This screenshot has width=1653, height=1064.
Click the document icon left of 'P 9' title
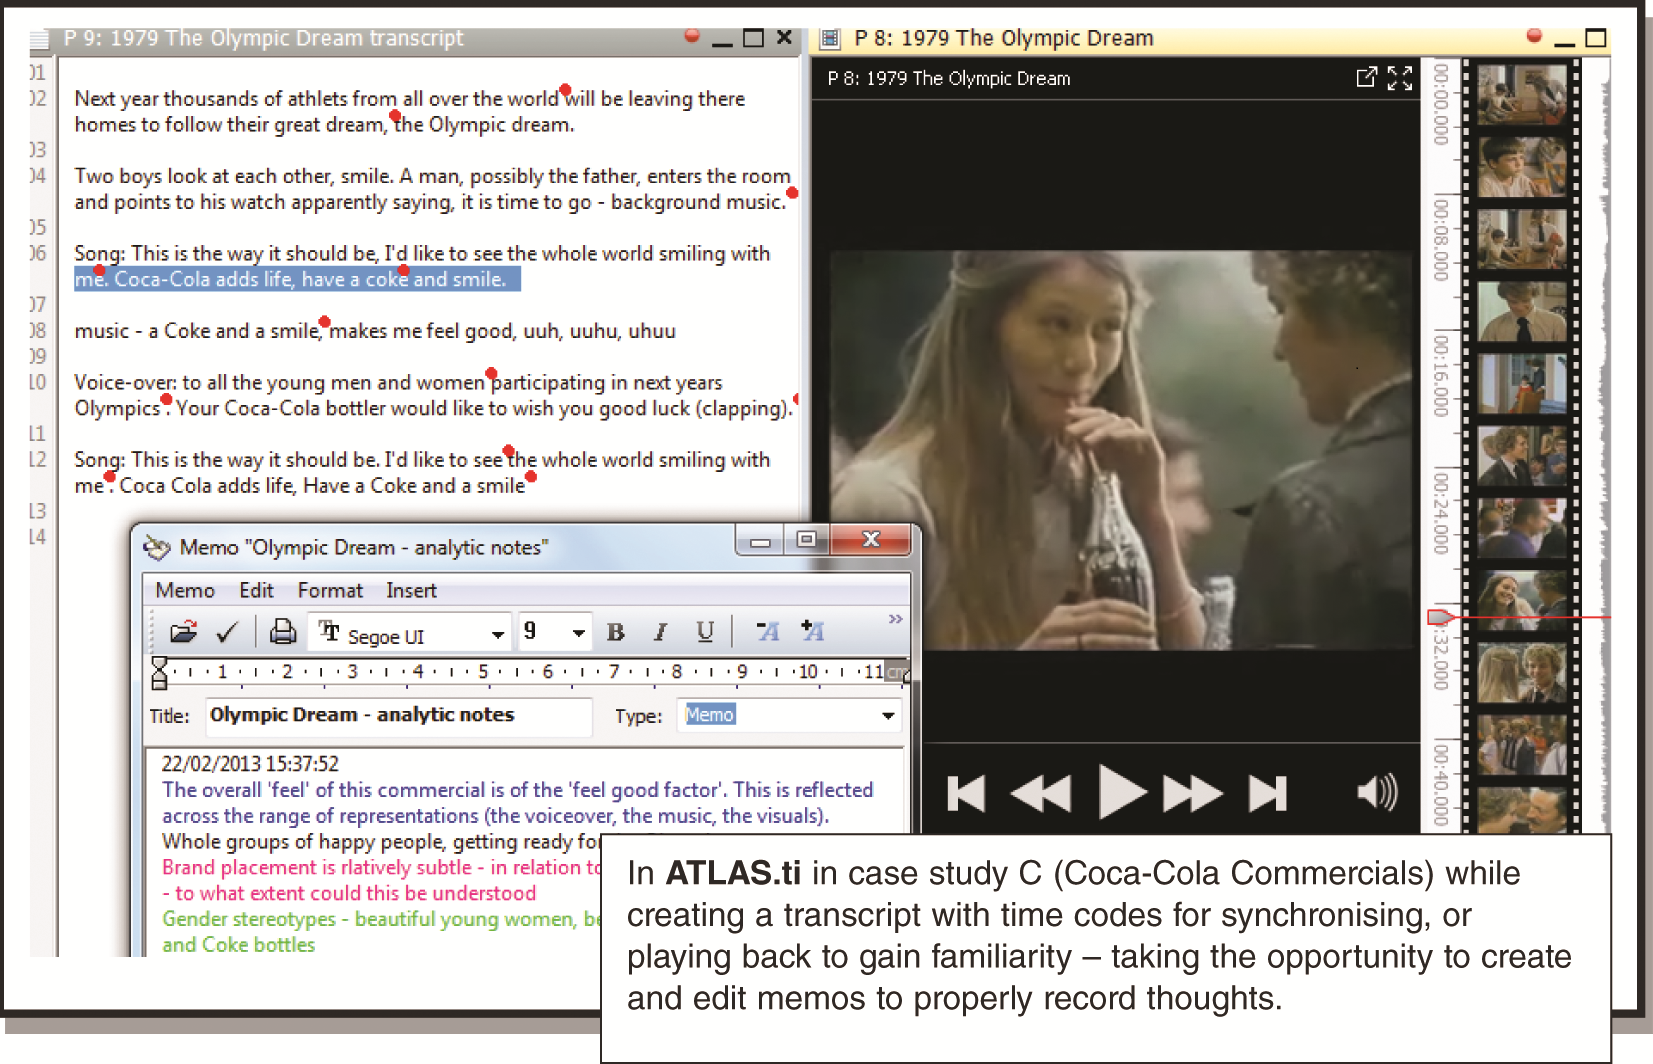coord(39,40)
